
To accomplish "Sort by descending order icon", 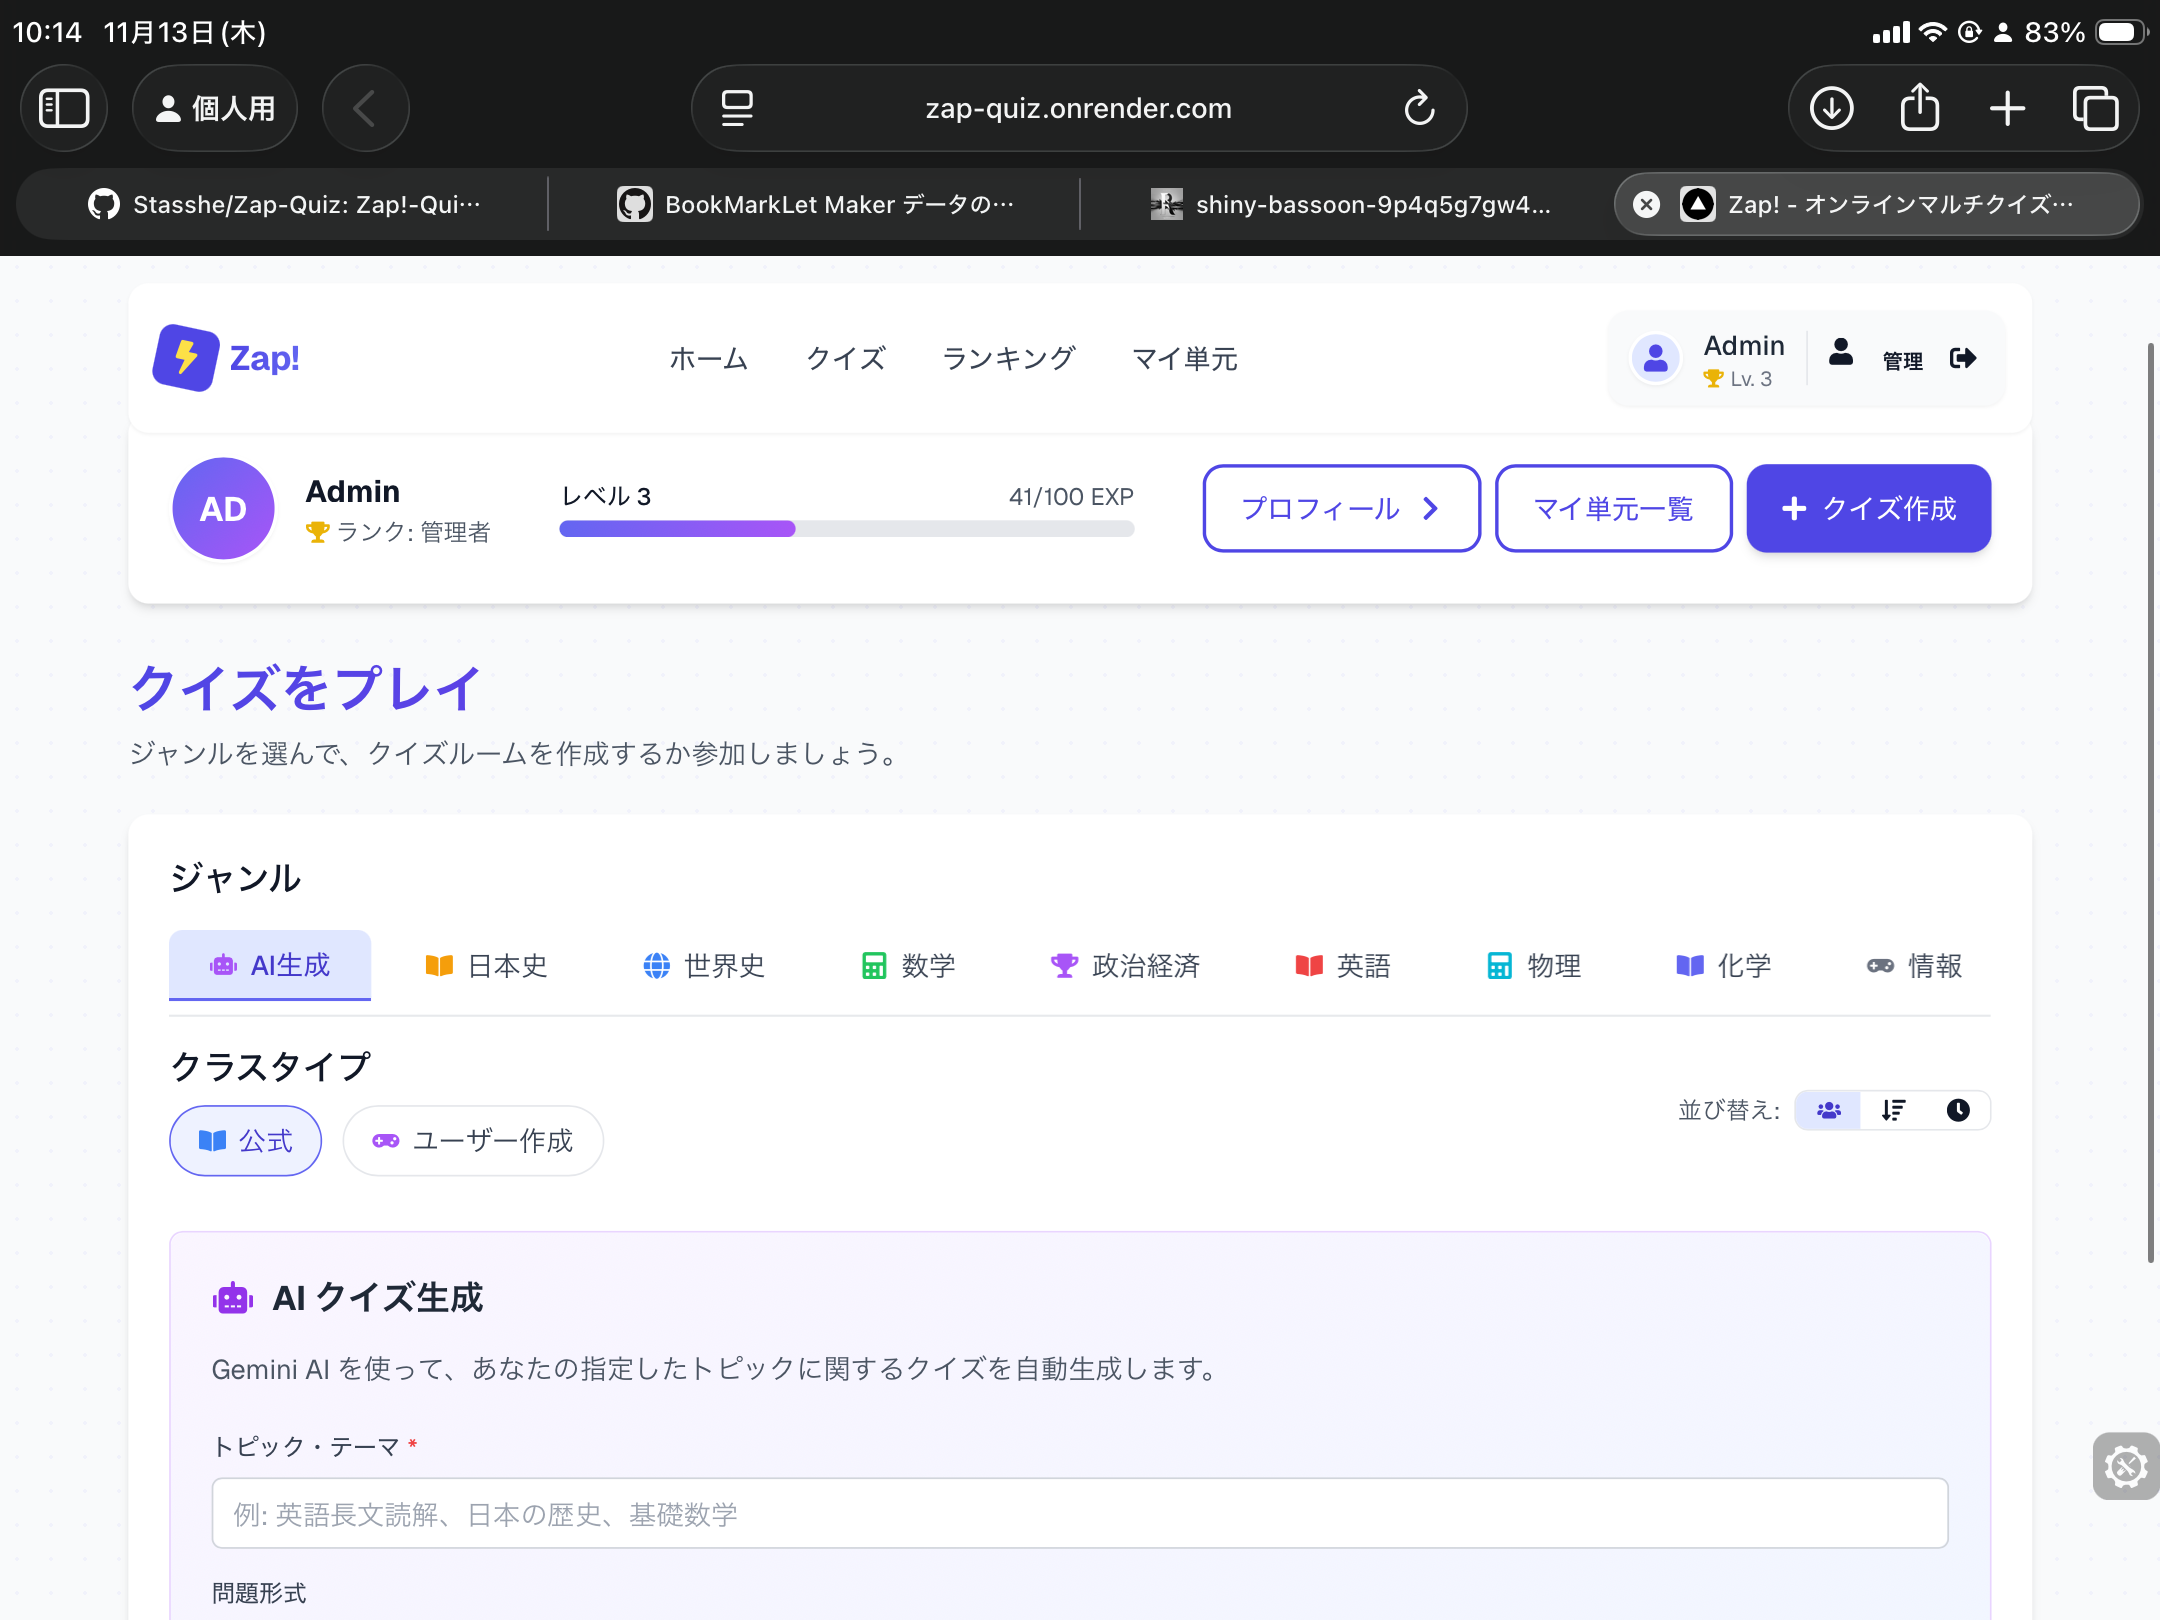I will coord(1893,1110).
